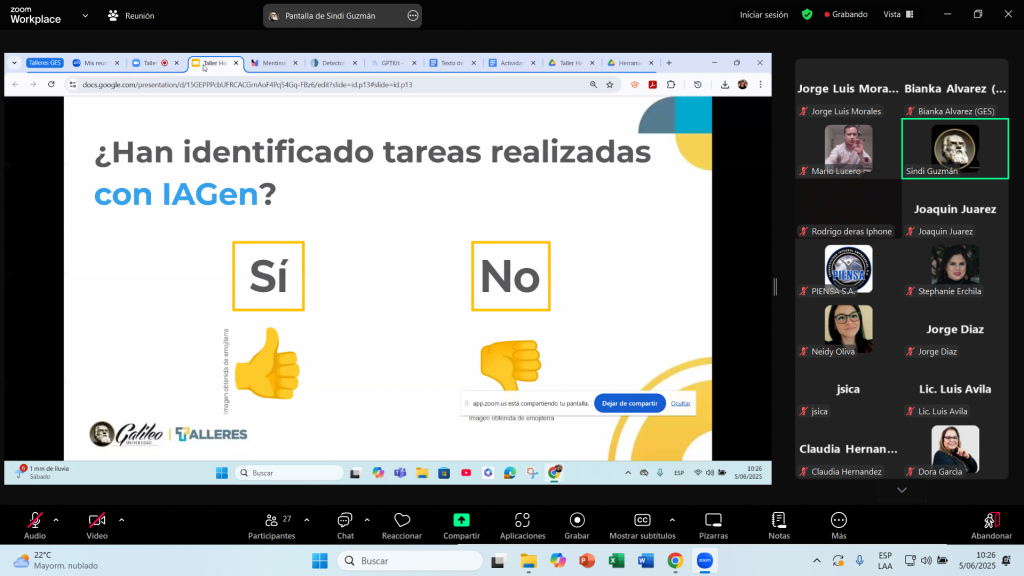Unmute the microphone via Audio button
This screenshot has height=576, width=1024.
tap(35, 521)
